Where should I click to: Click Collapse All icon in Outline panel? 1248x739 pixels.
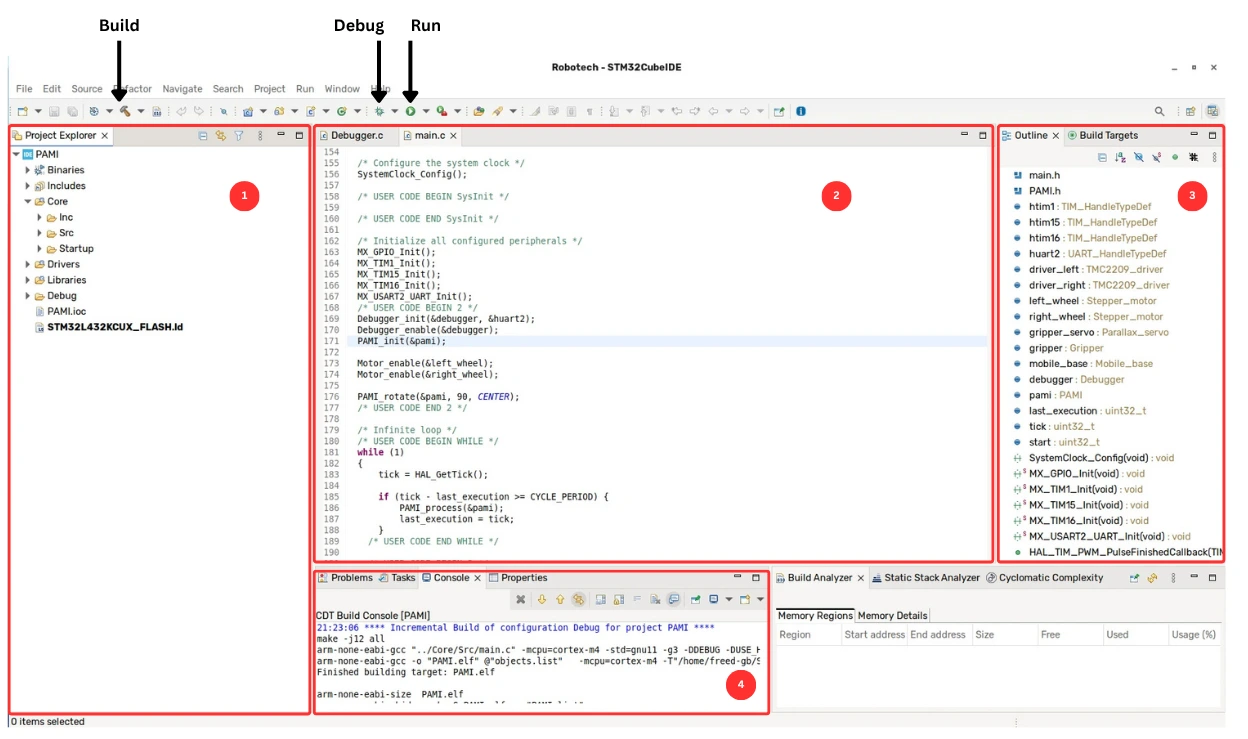point(1102,157)
